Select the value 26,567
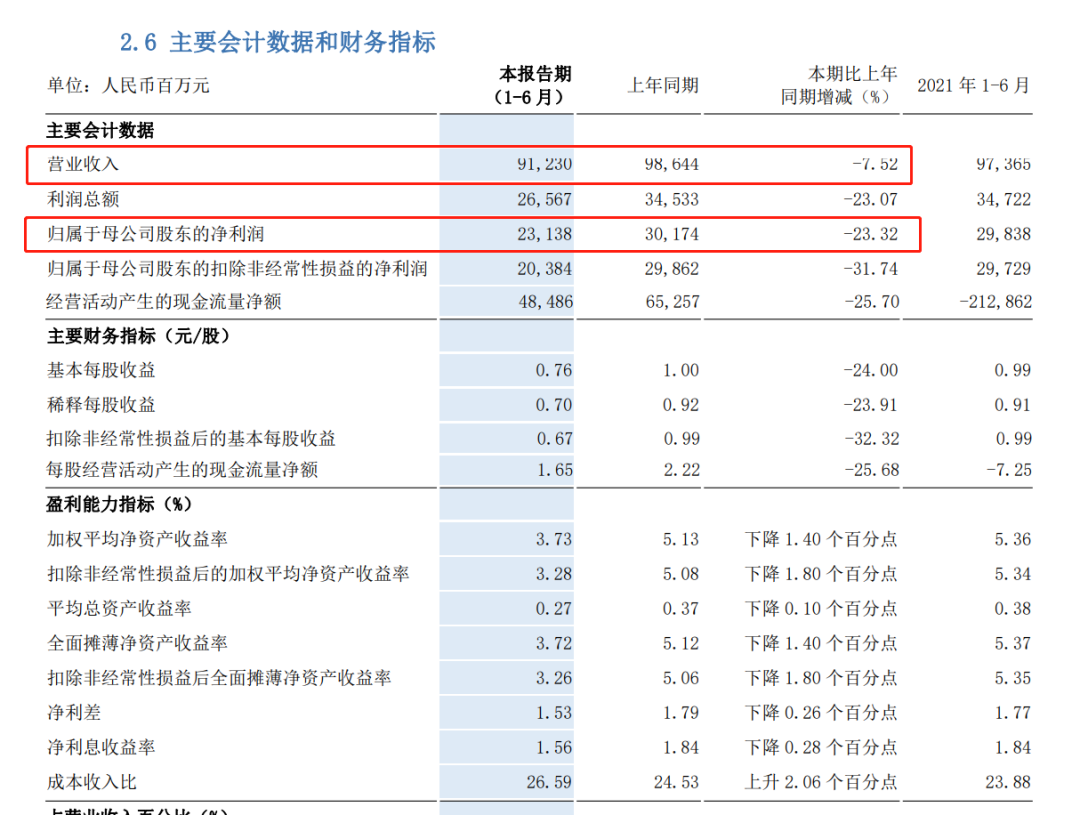1080x815 pixels. [x=545, y=200]
